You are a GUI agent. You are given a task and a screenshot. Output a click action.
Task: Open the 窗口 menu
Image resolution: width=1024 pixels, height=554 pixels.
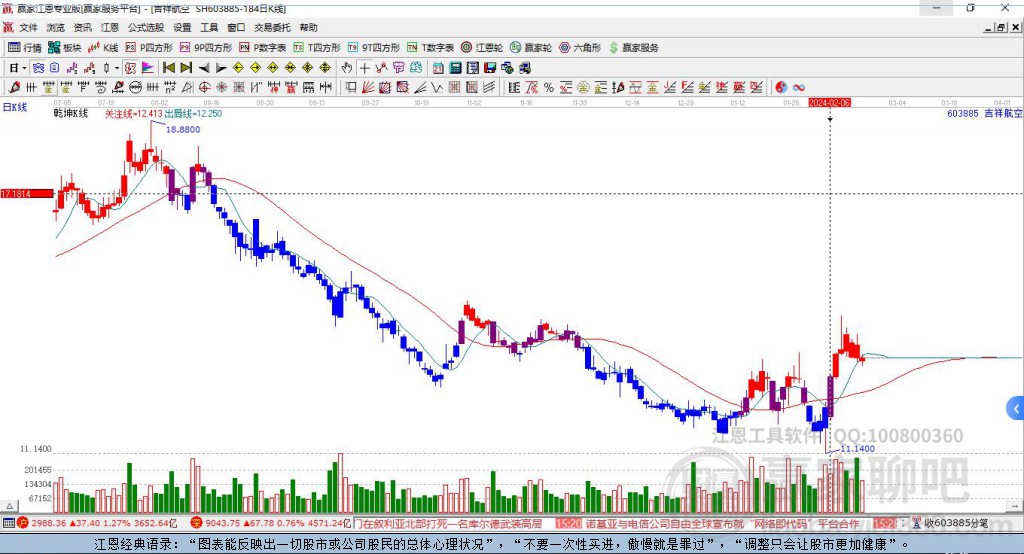click(x=236, y=27)
